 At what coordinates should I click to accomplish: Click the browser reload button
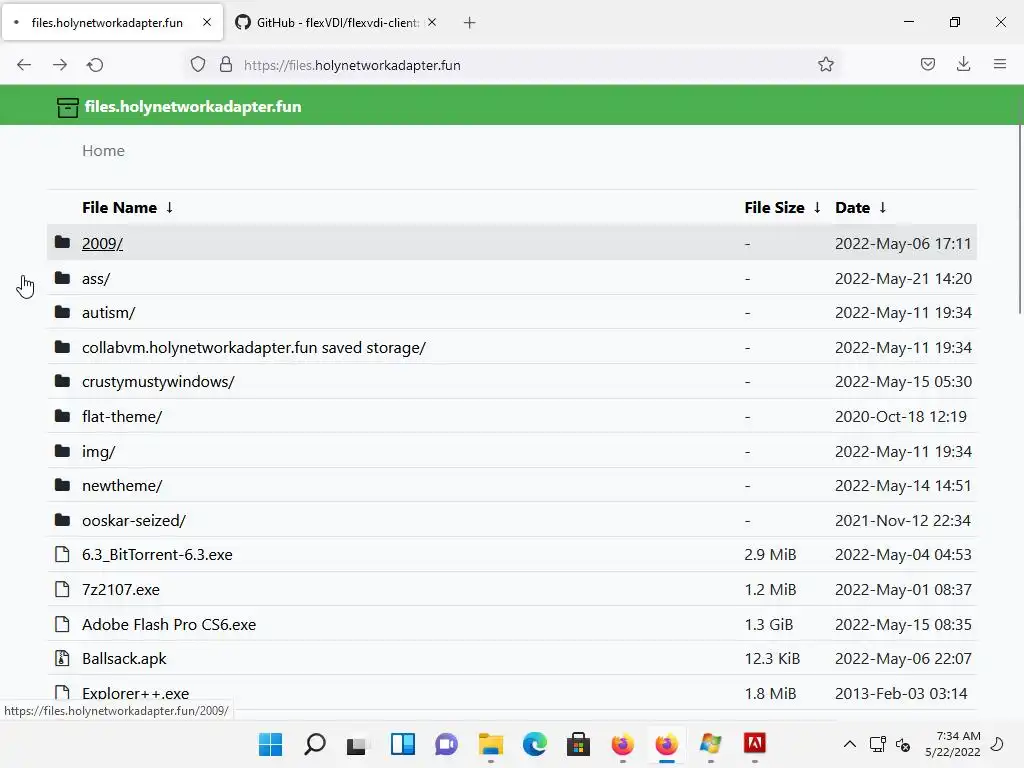pyautogui.click(x=95, y=65)
